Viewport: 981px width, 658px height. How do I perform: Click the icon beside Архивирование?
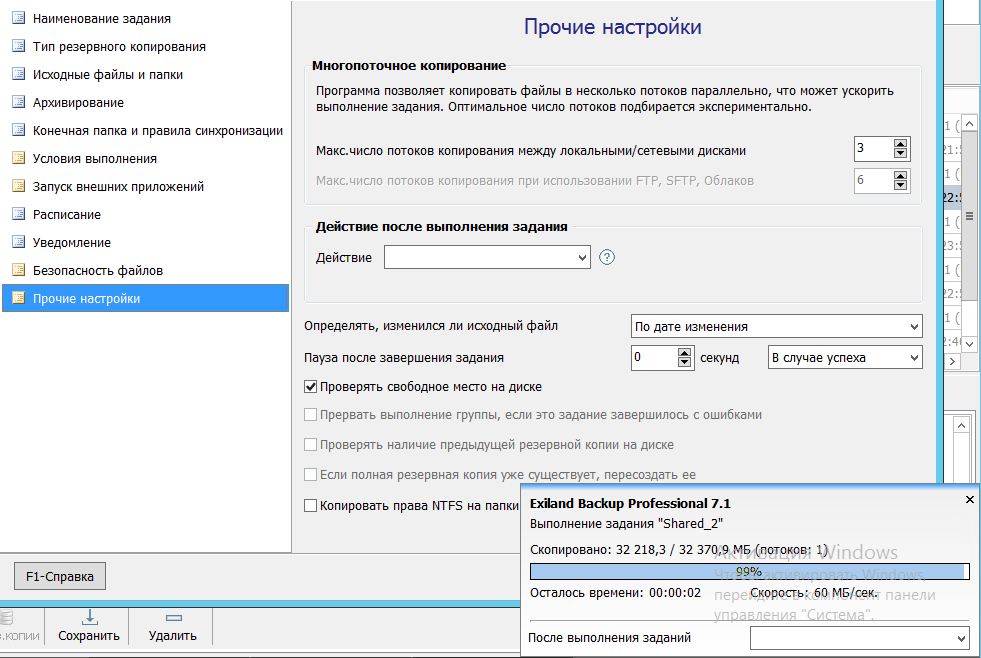[18, 102]
